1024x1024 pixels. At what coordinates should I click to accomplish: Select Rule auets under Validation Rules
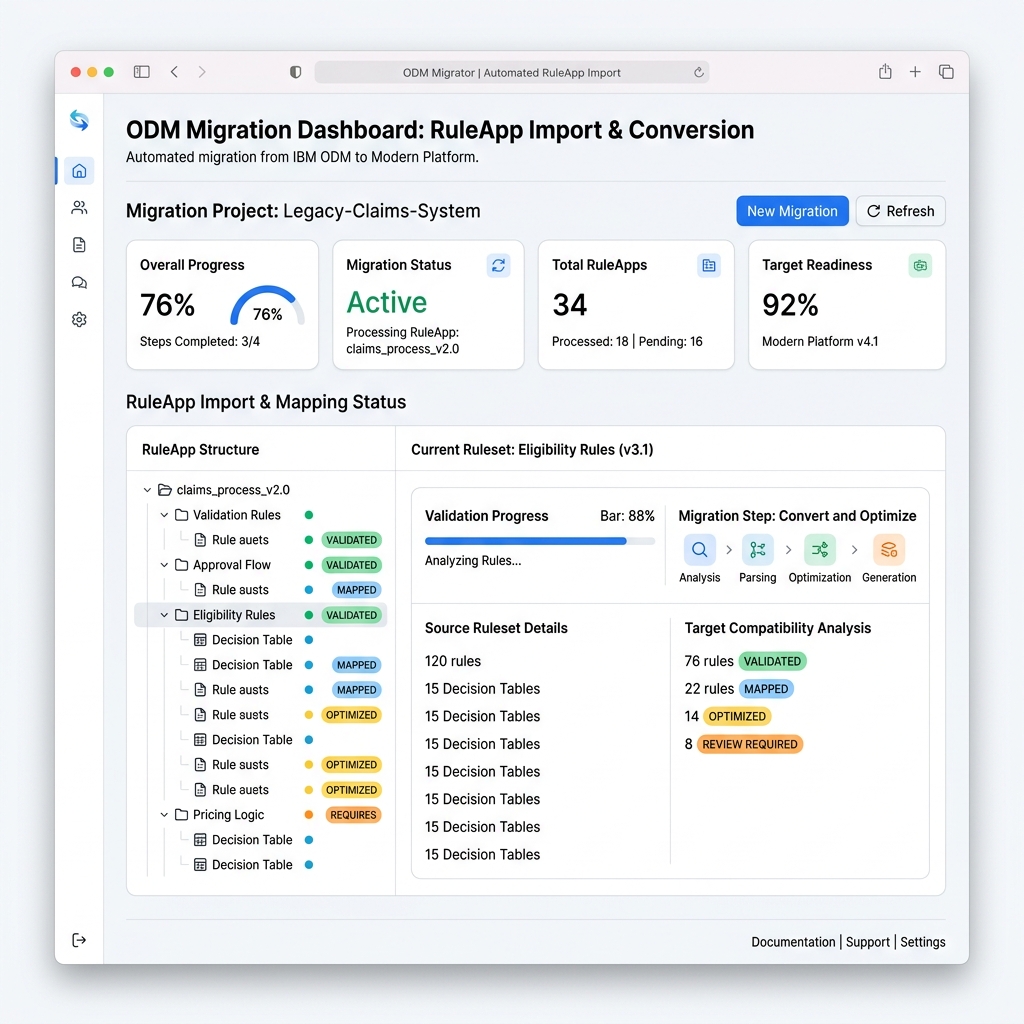(240, 540)
